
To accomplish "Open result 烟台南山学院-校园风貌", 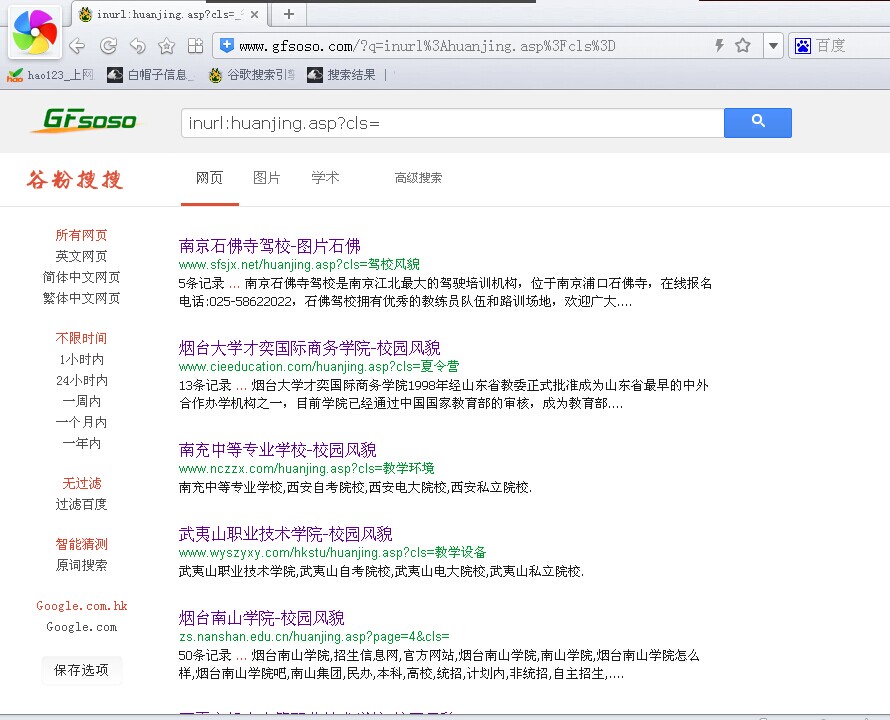I will tap(261, 618).
